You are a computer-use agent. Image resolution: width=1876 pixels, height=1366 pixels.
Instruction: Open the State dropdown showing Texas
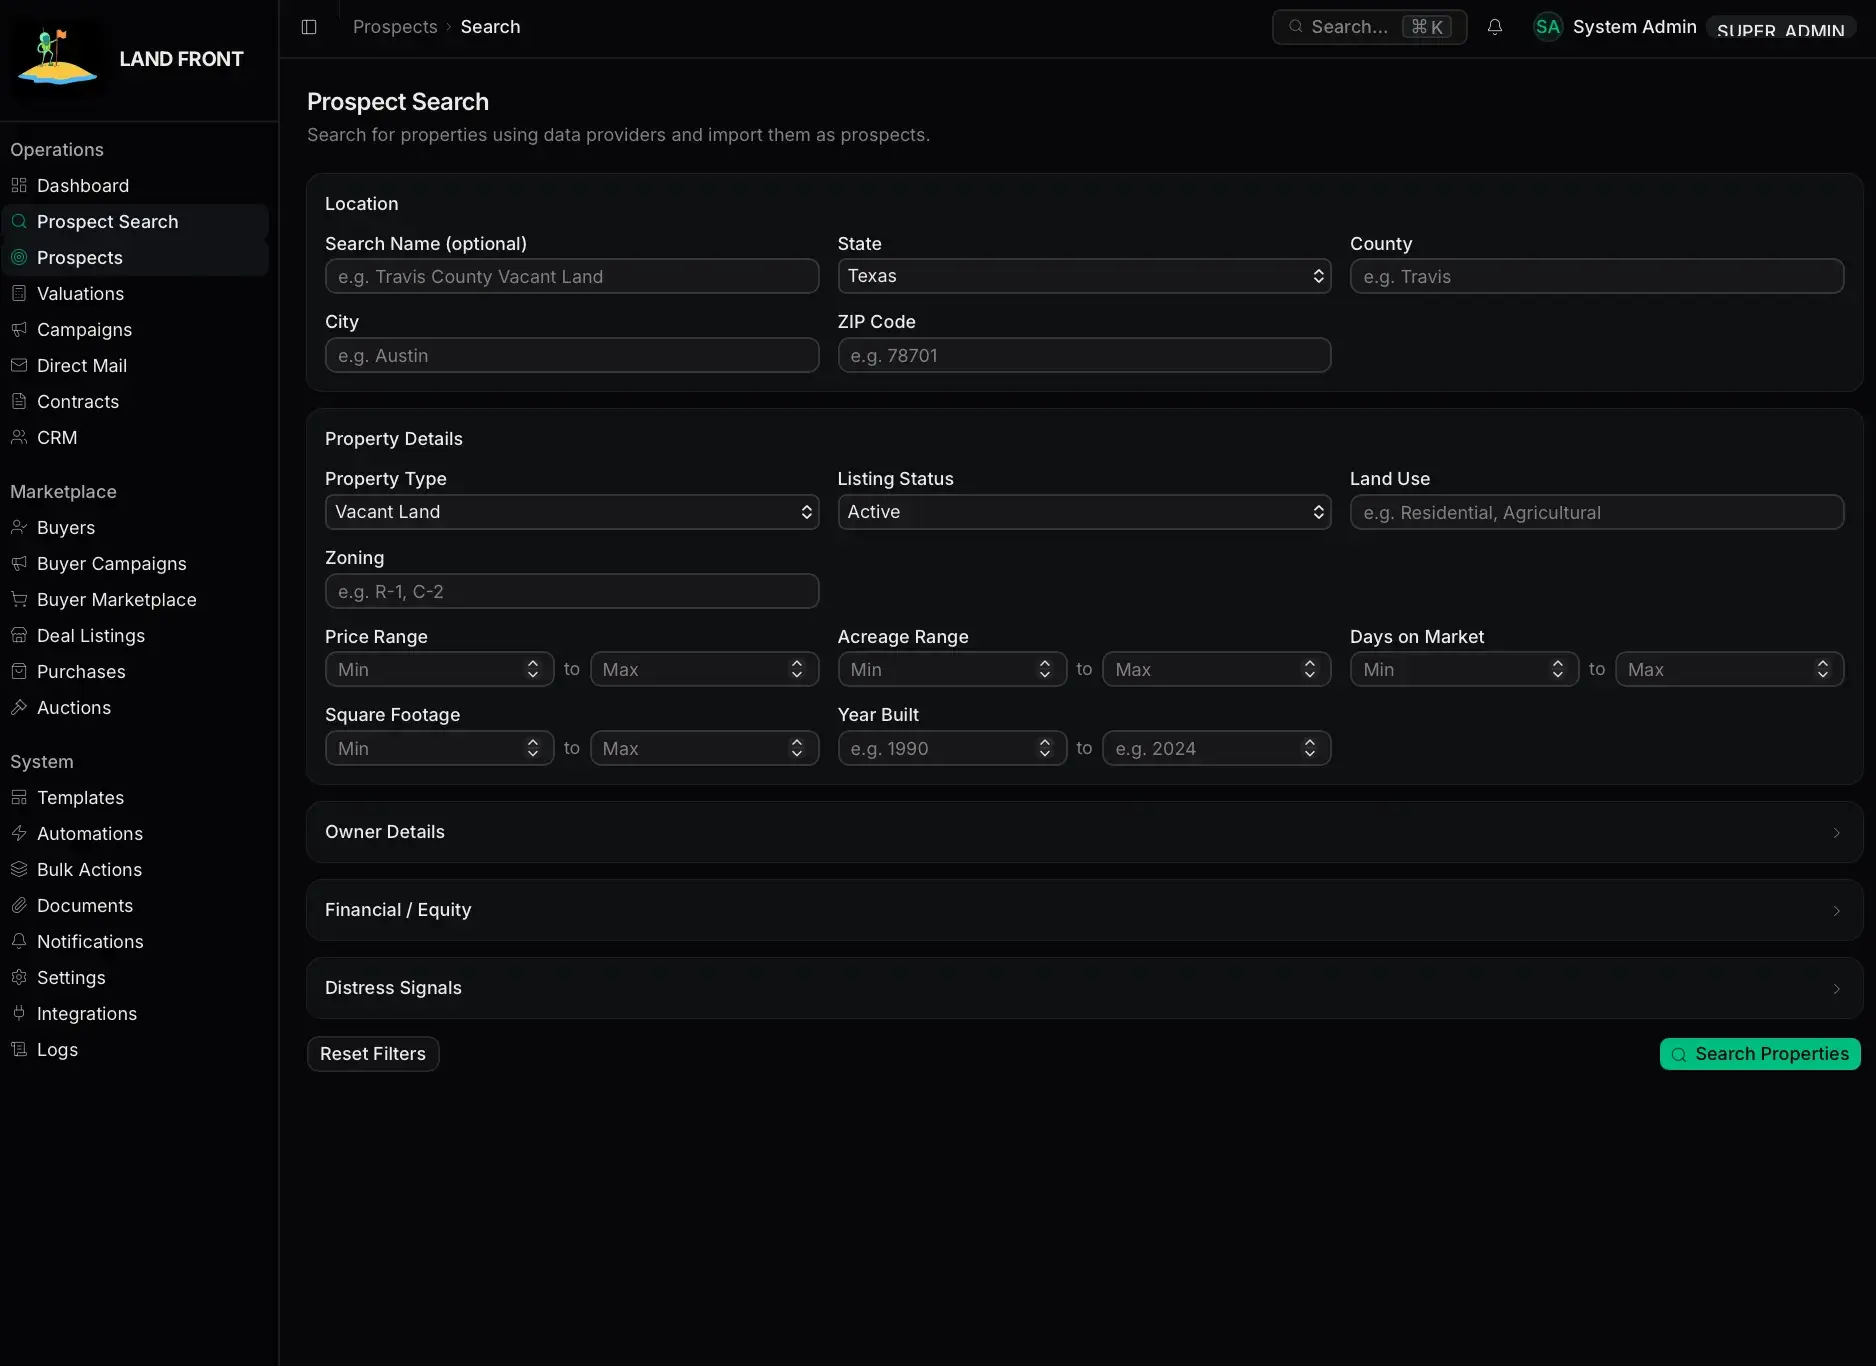(1084, 276)
